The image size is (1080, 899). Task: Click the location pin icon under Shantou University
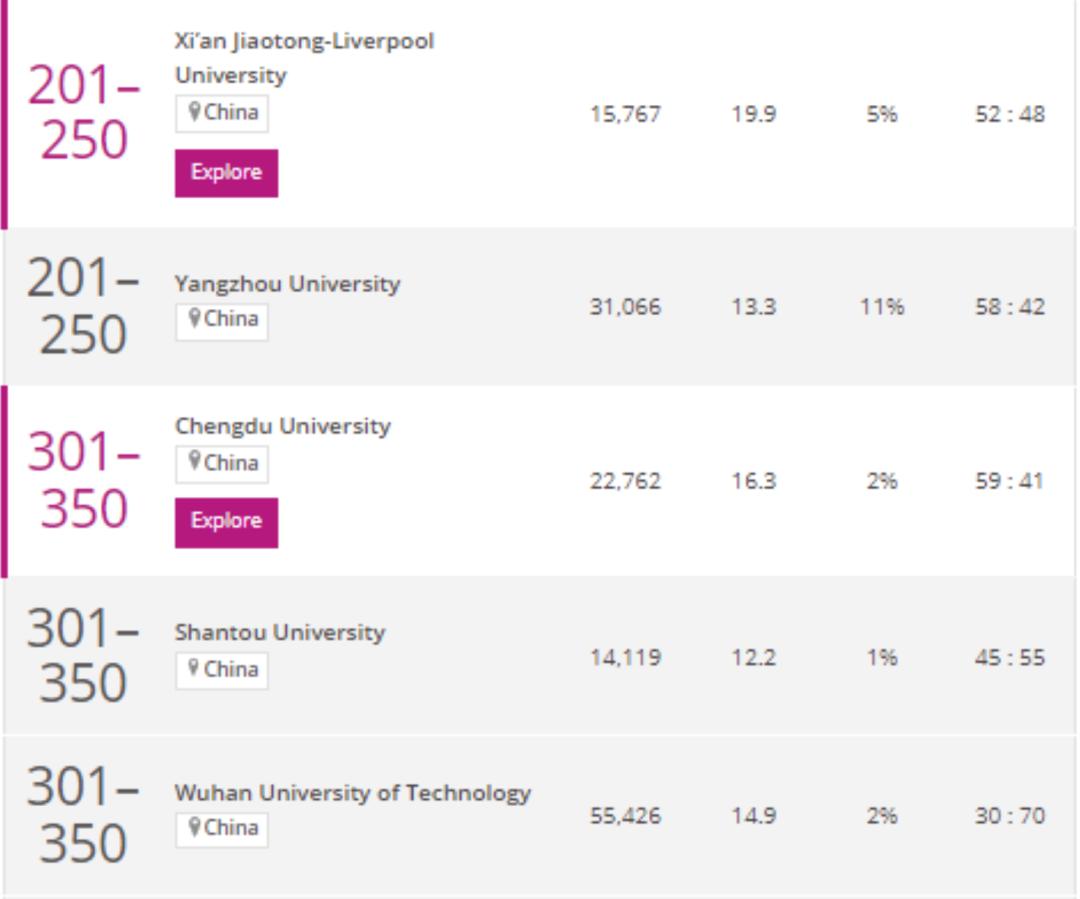[x=194, y=669]
